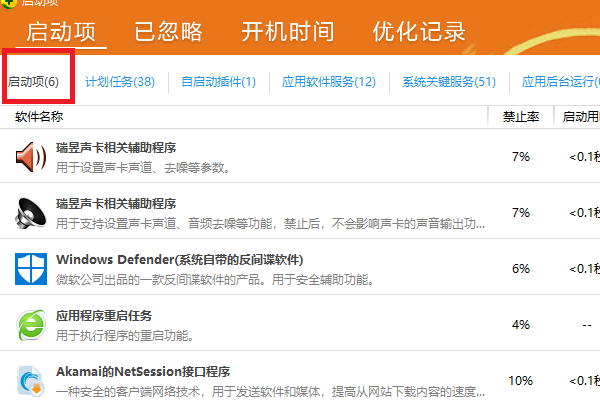Click description 用于执行程序的重启功能。
600x400 pixels.
click(x=125, y=336)
